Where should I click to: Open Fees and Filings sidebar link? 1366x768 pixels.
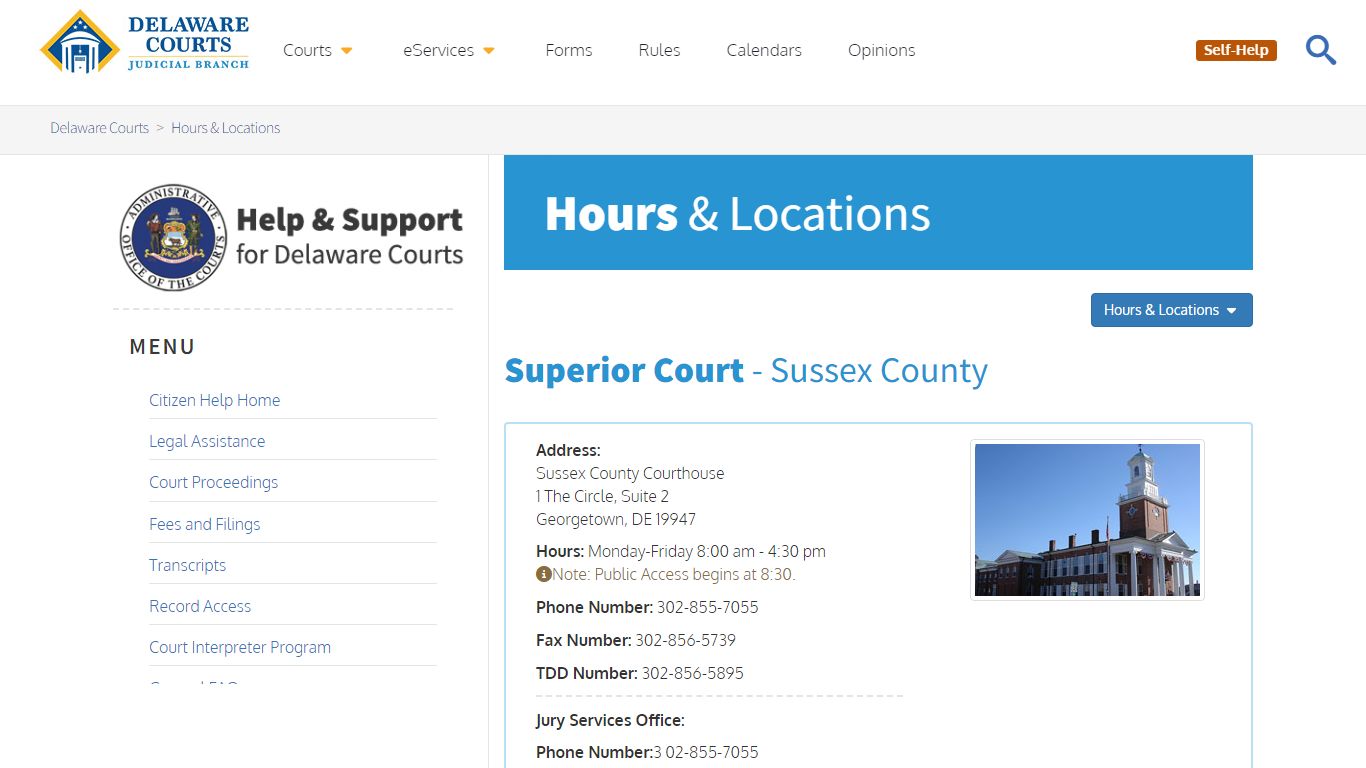click(204, 524)
